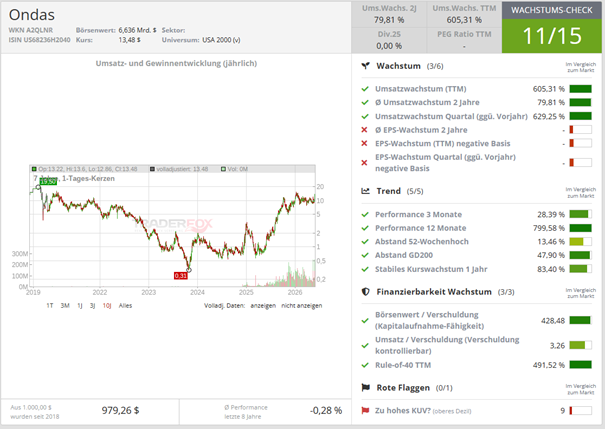The height and width of the screenshot is (429, 605).
Task: Click checkmark beside Performance 3 Monate
Action: (365, 214)
